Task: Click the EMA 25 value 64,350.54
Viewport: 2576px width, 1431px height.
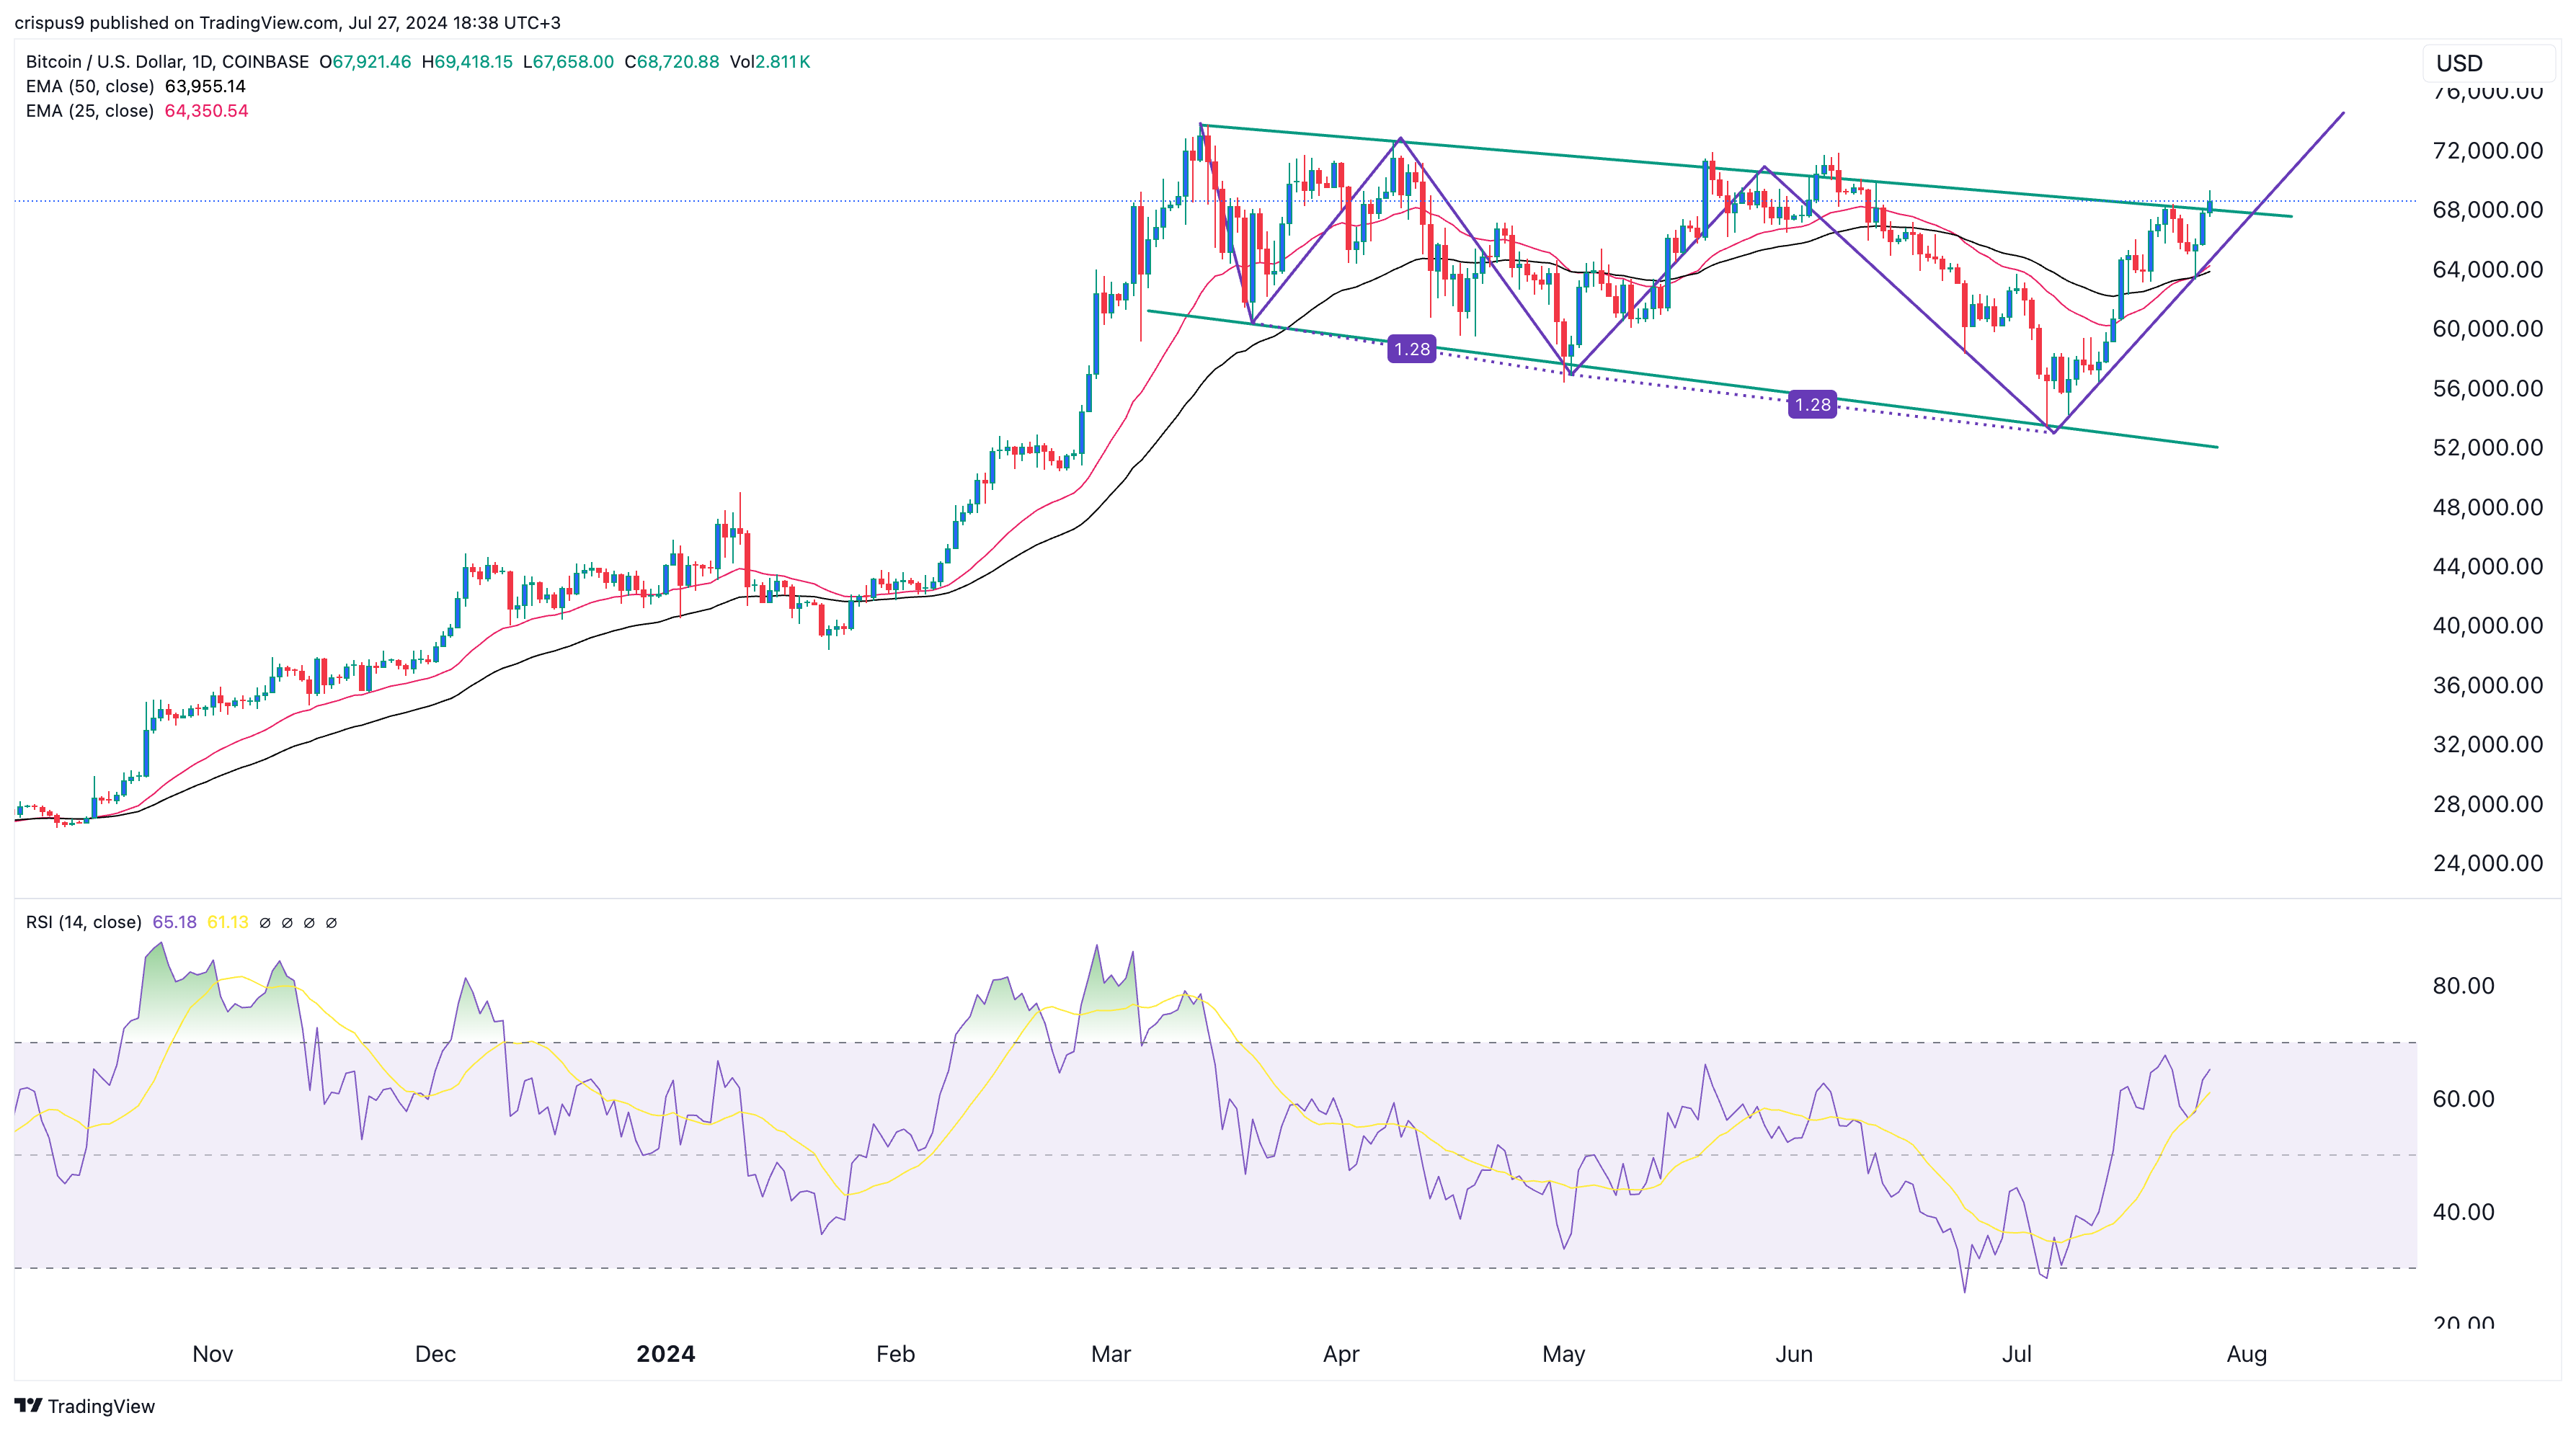Action: [206, 111]
